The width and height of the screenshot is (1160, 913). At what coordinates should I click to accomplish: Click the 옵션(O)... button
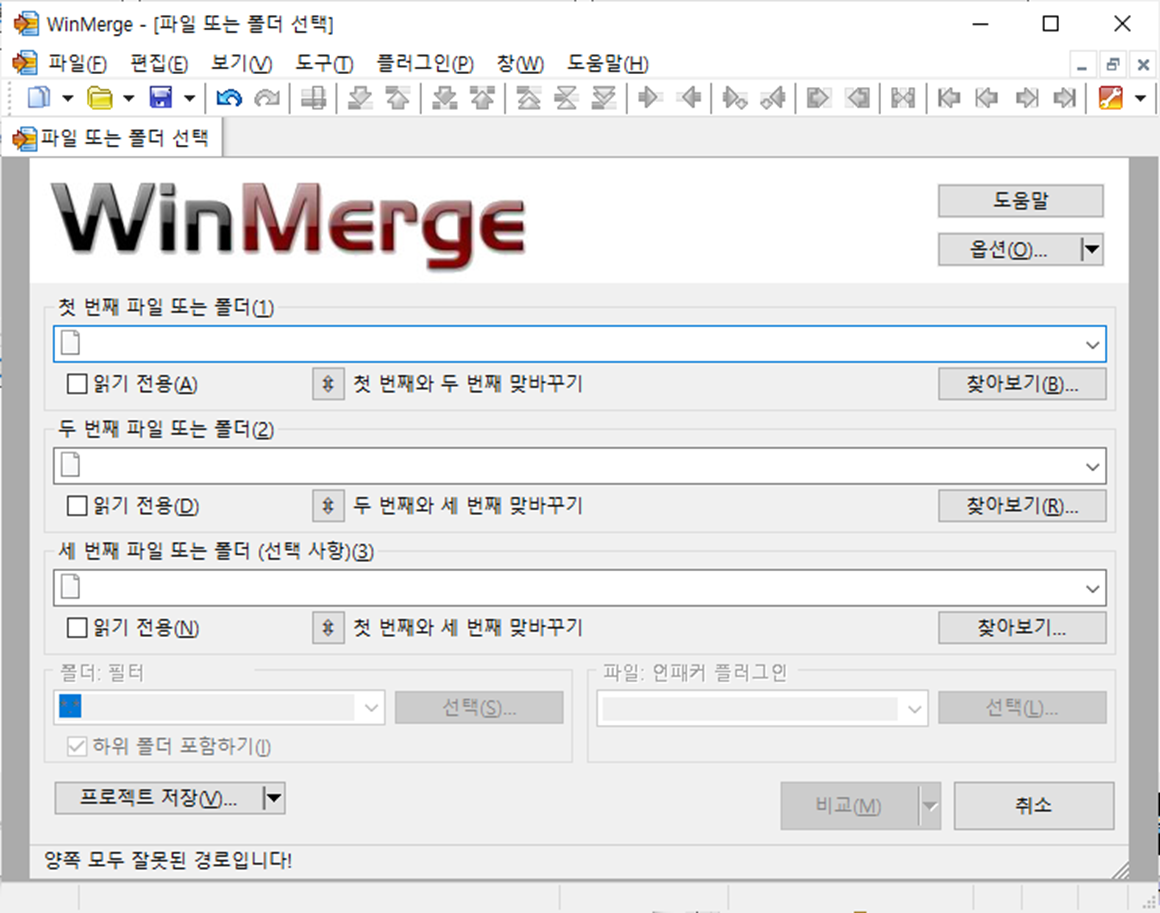click(x=1008, y=249)
